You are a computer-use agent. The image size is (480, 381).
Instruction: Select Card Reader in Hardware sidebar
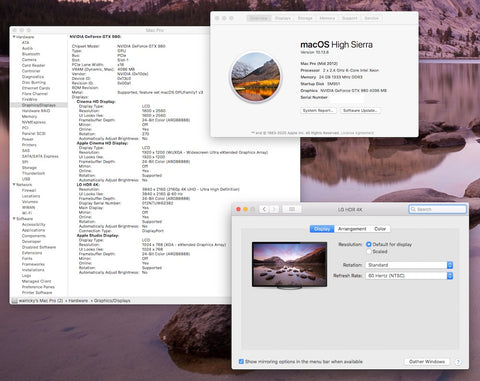[x=33, y=65]
